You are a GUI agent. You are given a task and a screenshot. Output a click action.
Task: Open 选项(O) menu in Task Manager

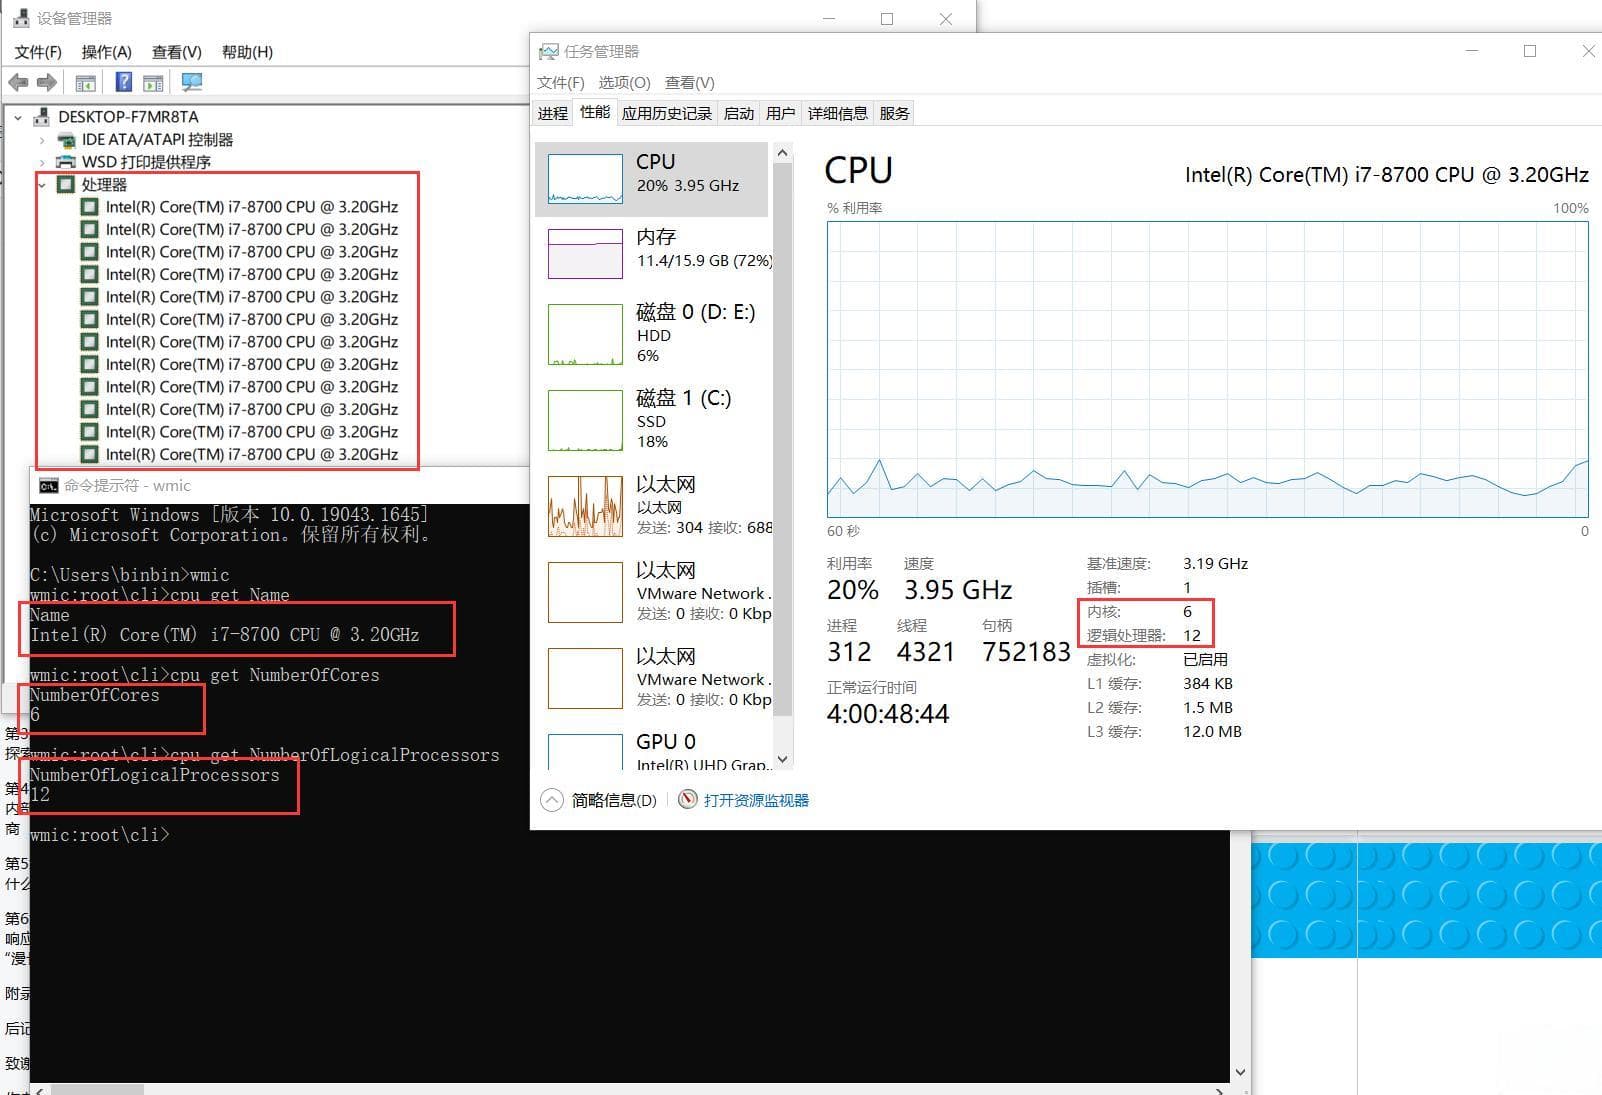click(624, 82)
